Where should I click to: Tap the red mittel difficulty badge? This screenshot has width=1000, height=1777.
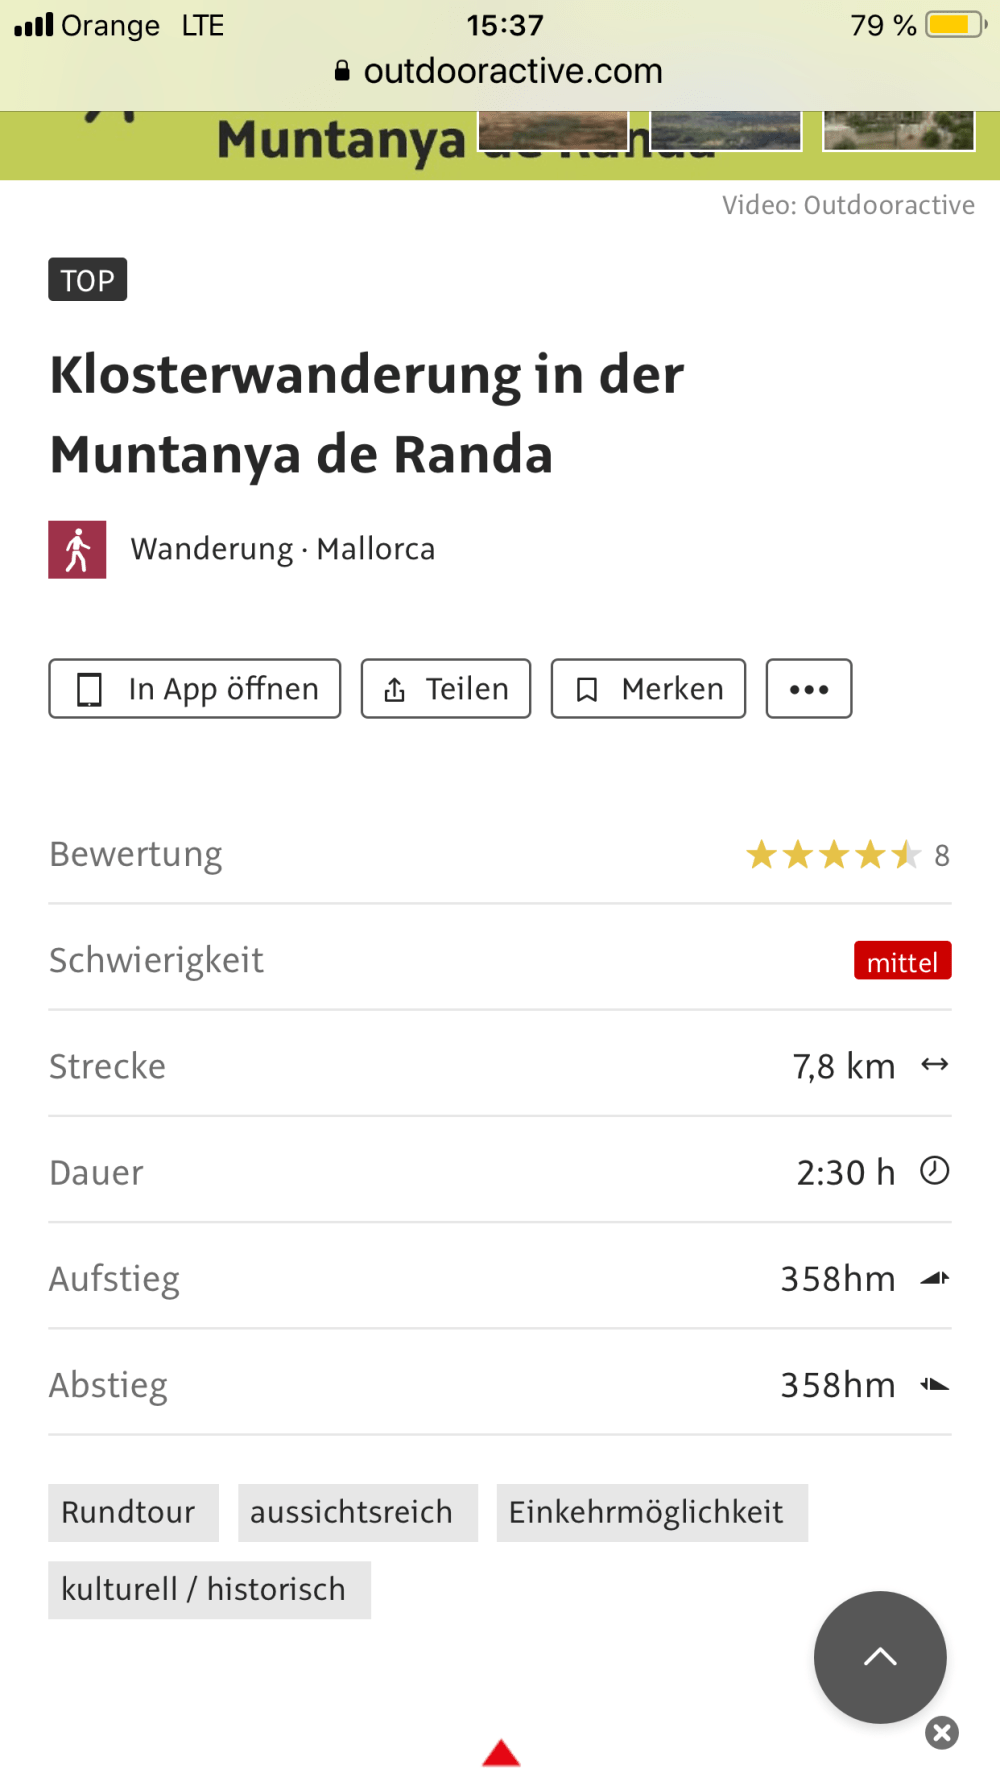tap(902, 961)
